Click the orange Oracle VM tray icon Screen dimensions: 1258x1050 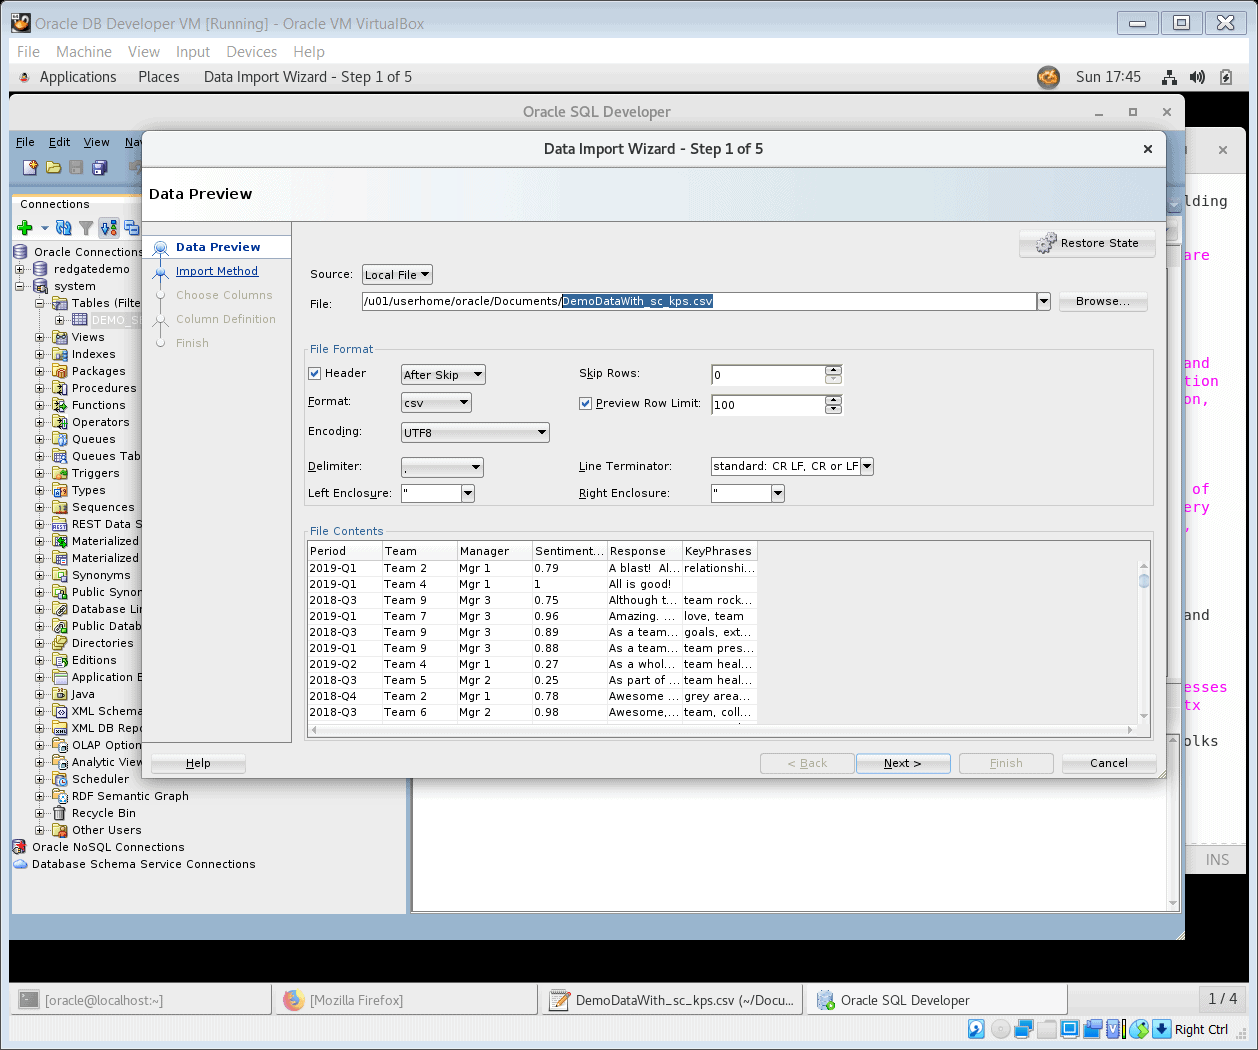(1048, 77)
